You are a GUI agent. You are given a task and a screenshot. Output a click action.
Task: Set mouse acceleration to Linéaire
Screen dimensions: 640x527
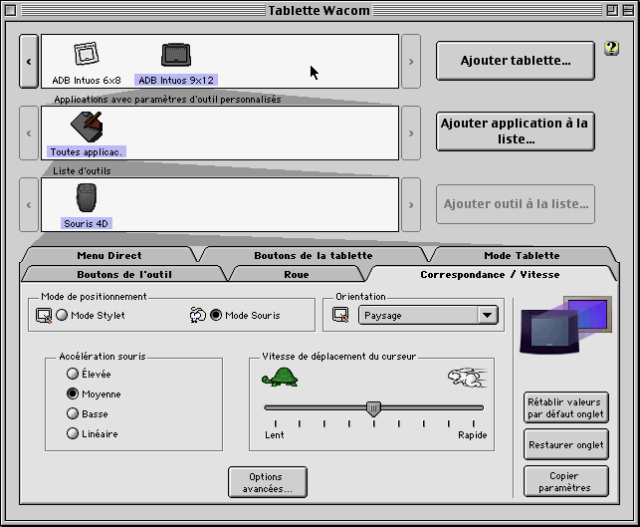[73, 434]
